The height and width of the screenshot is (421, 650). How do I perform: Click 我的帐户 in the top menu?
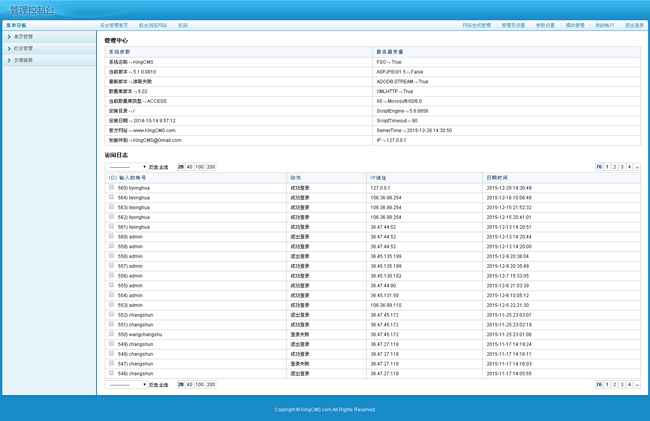tap(605, 25)
